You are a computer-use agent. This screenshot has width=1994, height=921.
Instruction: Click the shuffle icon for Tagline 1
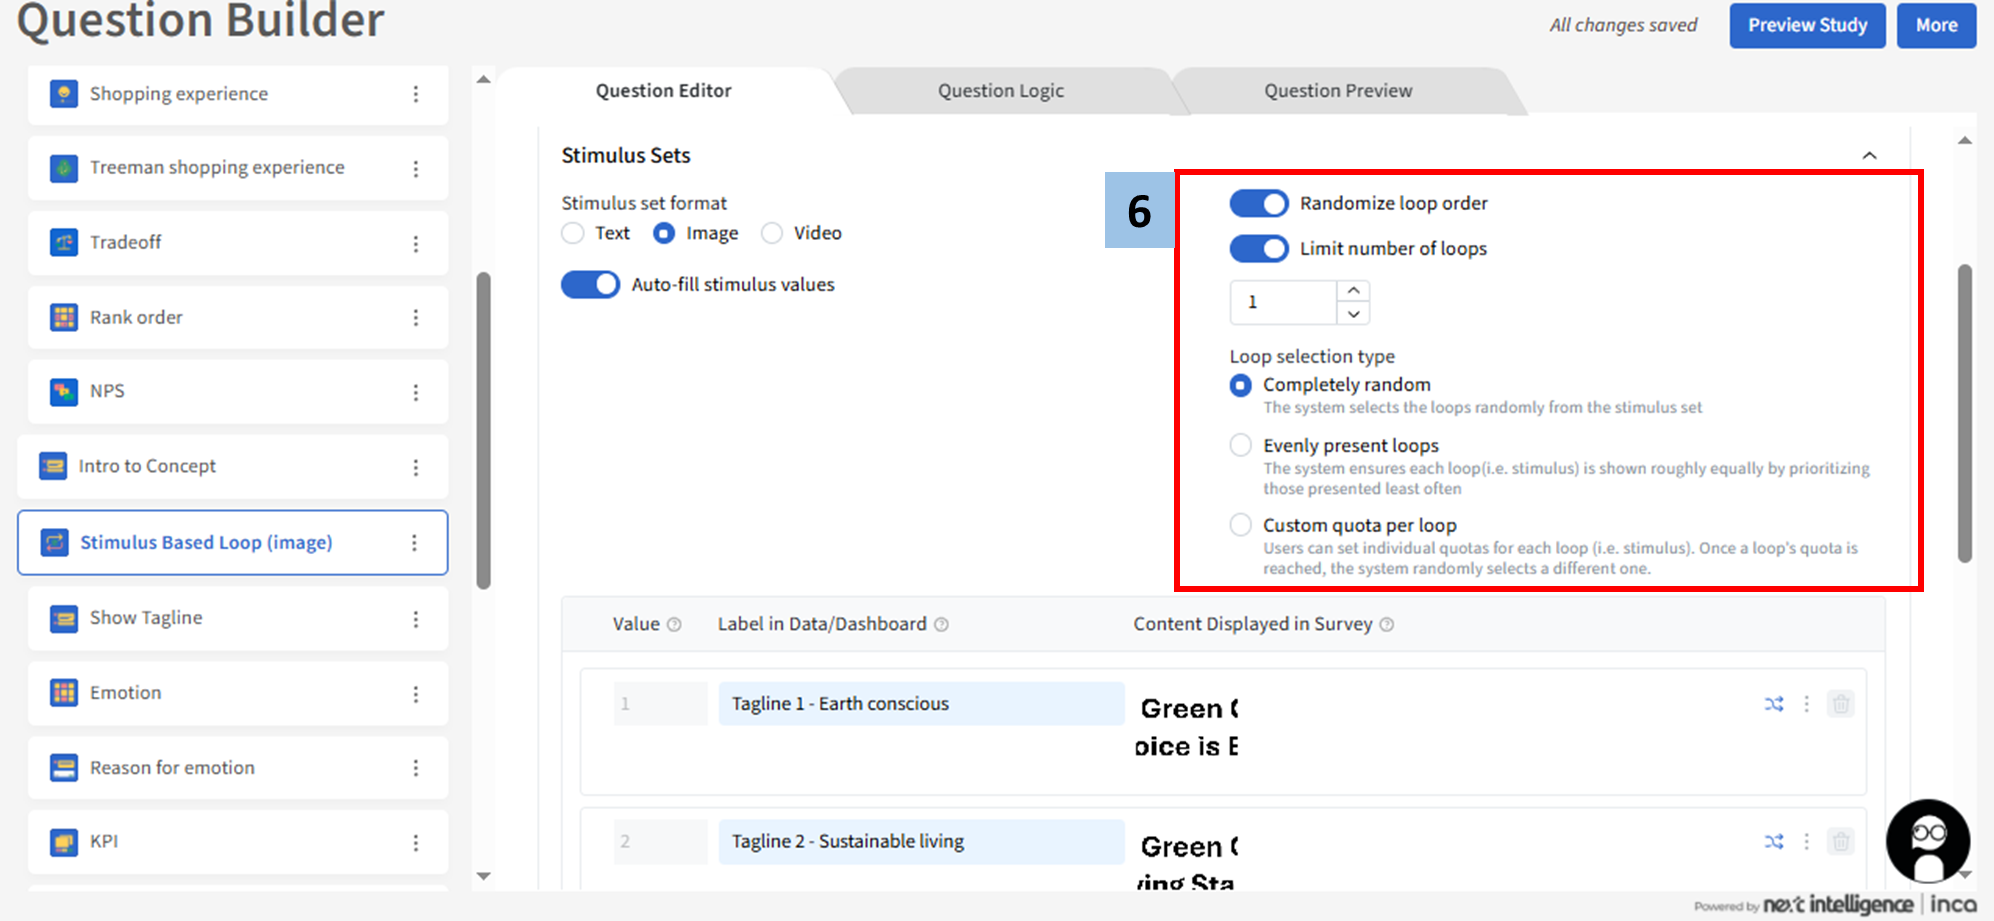point(1774,704)
